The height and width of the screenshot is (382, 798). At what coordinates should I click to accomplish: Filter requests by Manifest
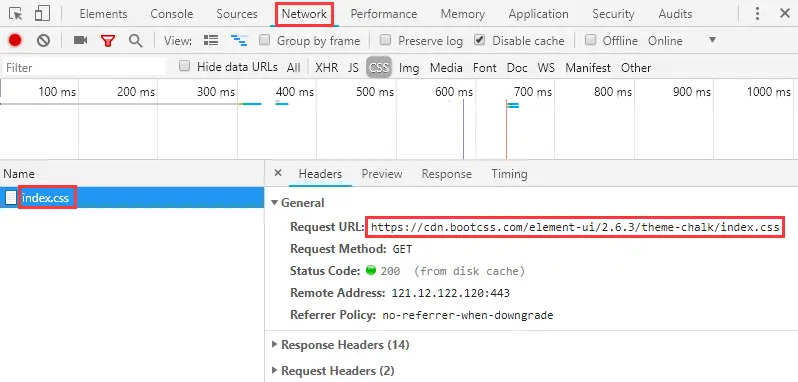click(588, 68)
